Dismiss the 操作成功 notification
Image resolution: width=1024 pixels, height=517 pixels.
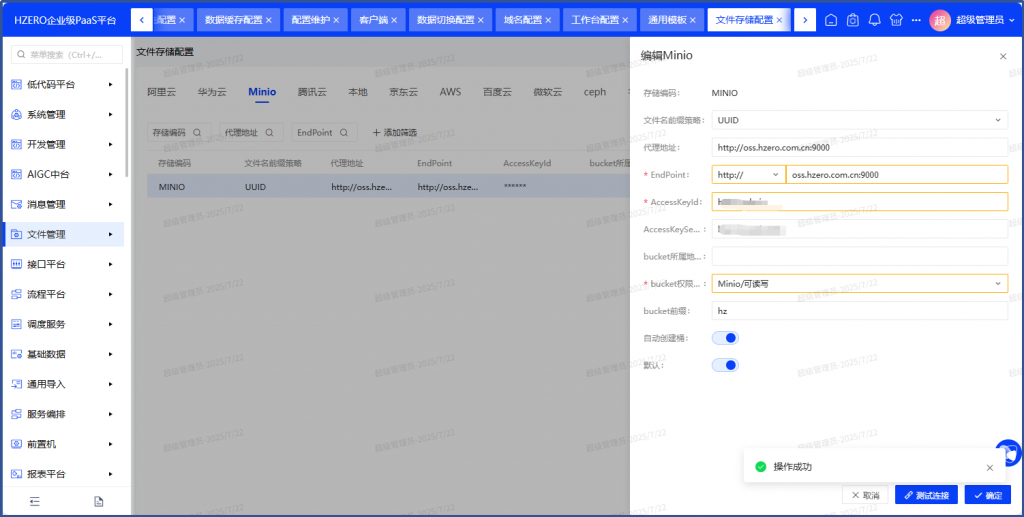click(990, 467)
